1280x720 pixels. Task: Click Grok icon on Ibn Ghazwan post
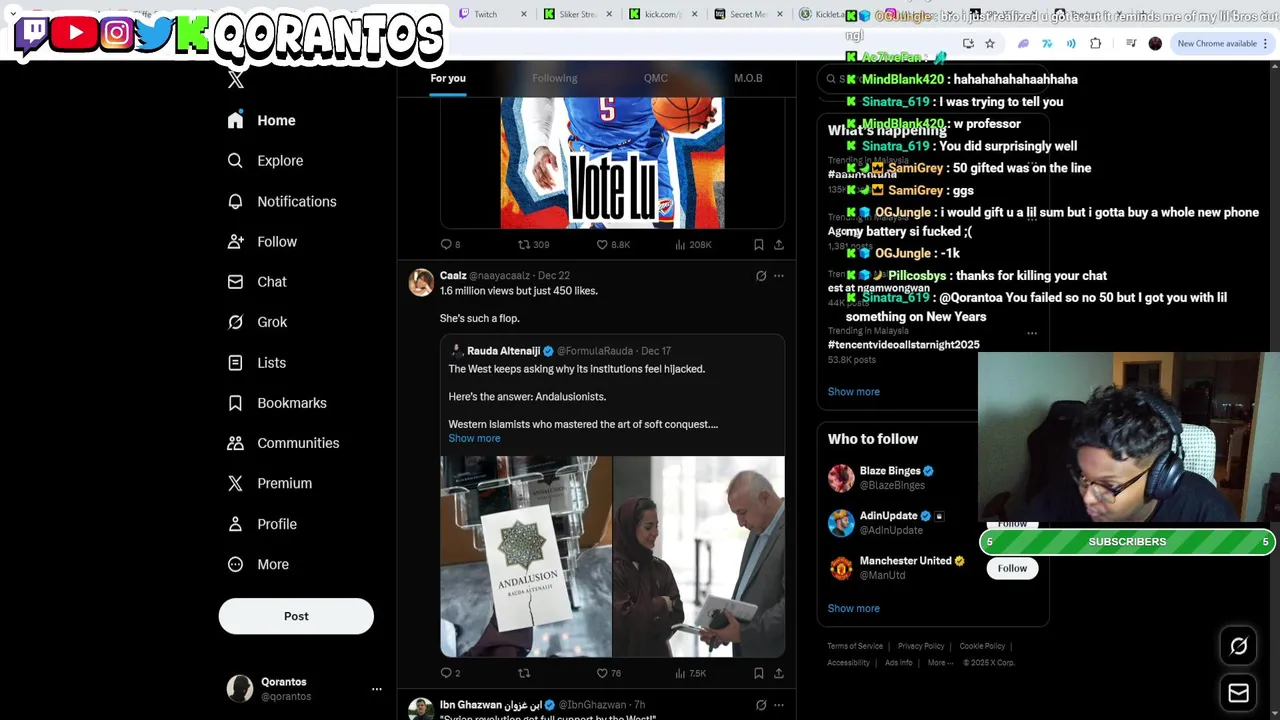(x=761, y=705)
